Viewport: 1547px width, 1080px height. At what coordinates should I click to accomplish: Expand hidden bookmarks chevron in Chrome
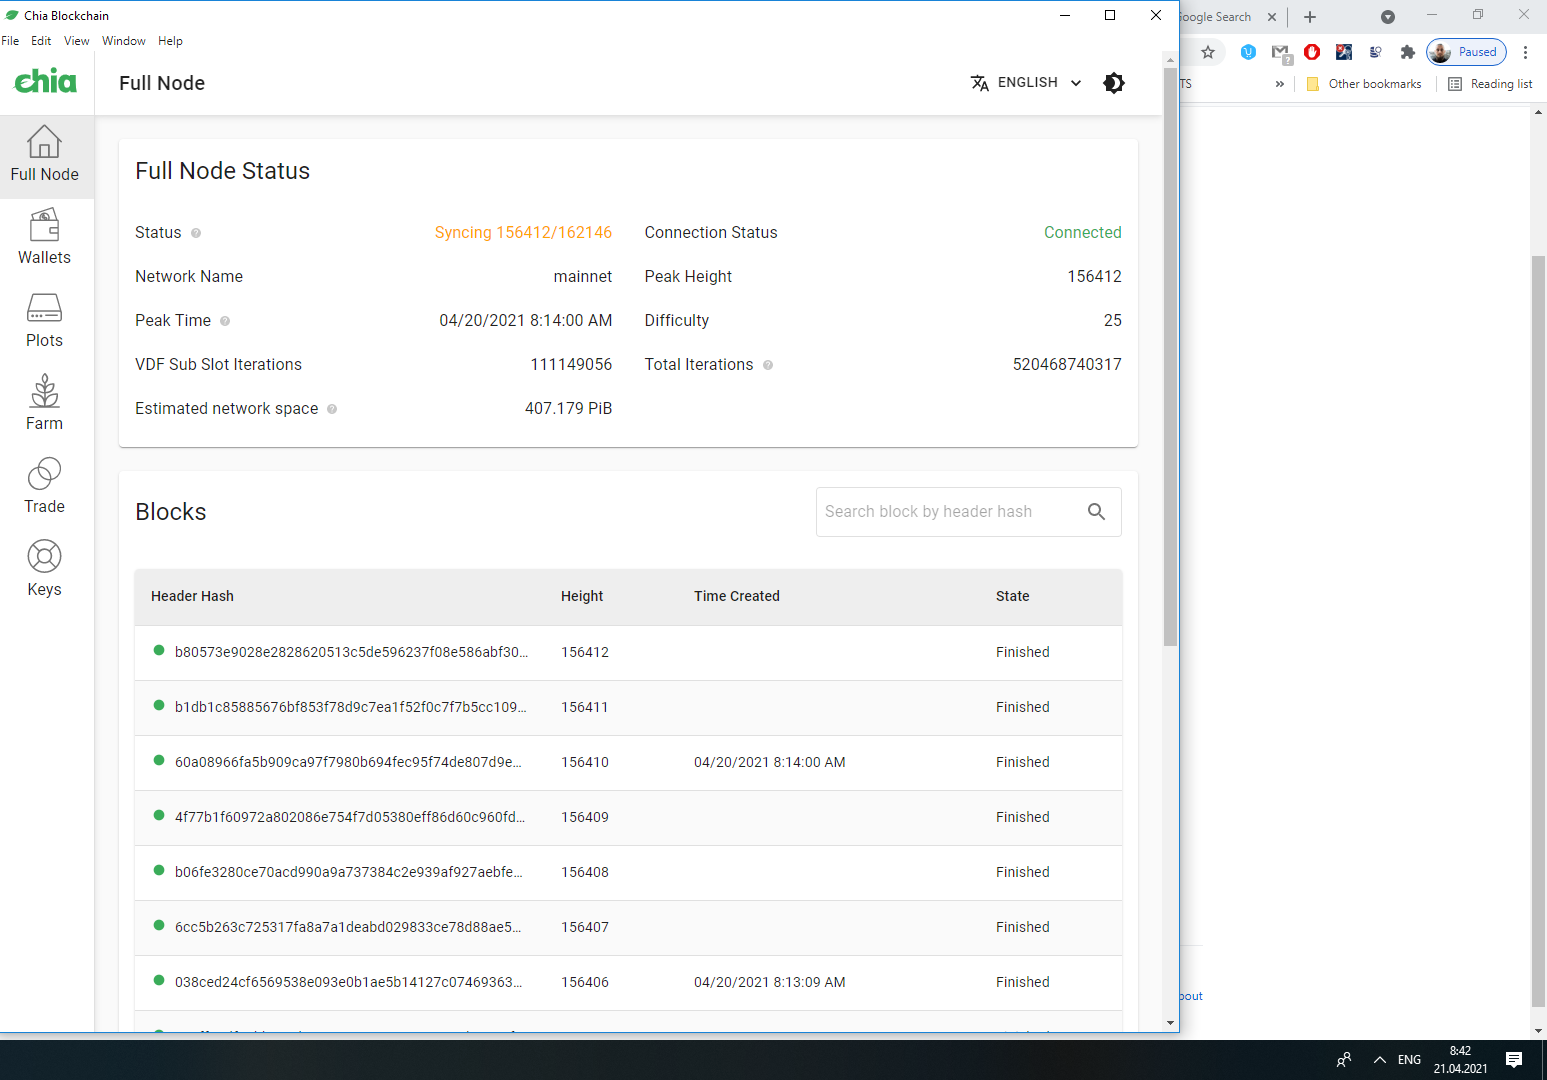pos(1280,84)
